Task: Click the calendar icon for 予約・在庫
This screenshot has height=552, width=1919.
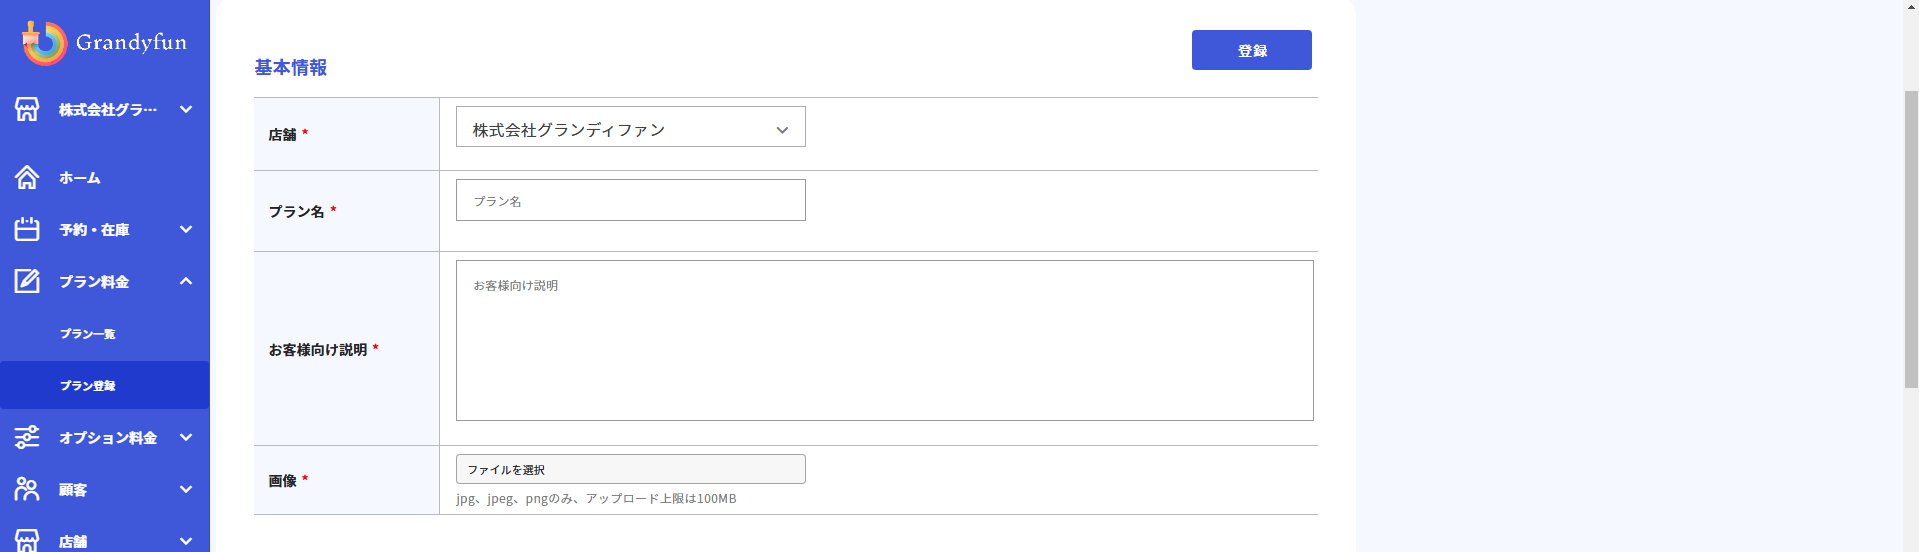Action: click(27, 229)
